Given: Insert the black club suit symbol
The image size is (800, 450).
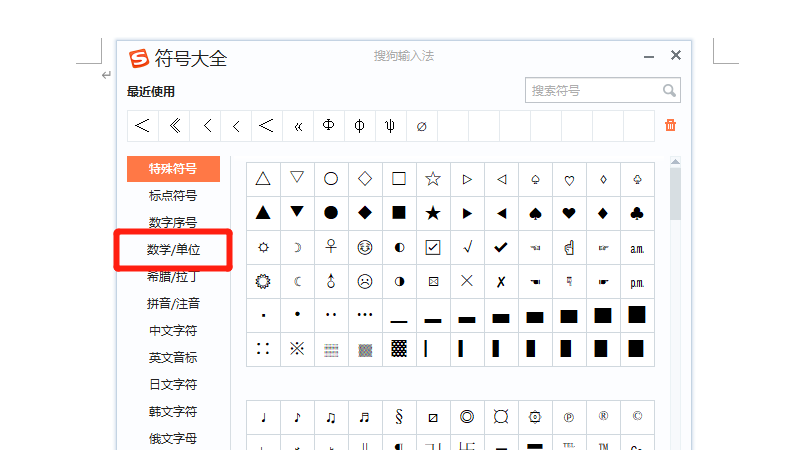Looking at the screenshot, I should (637, 213).
